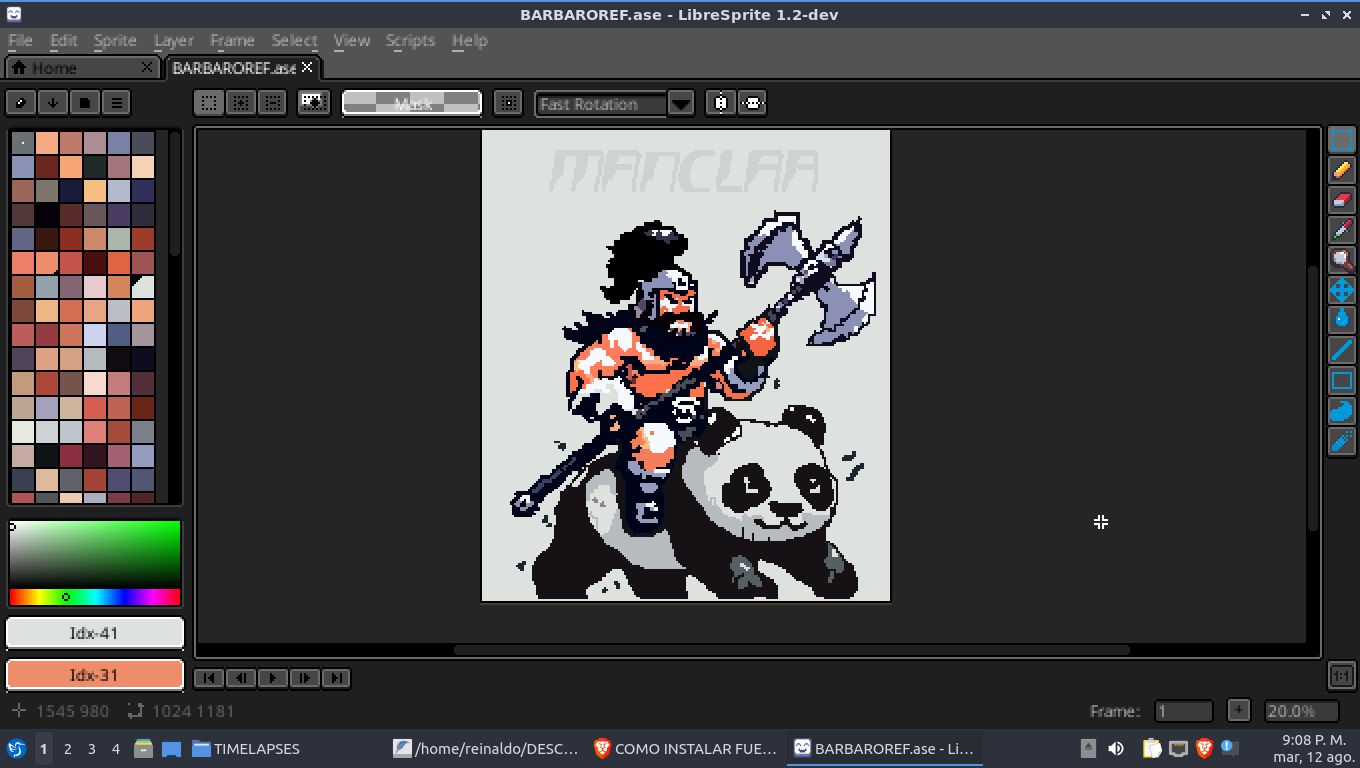Choose the Zoom magnifier tool
Screen dimensions: 1360x768
point(1341,260)
